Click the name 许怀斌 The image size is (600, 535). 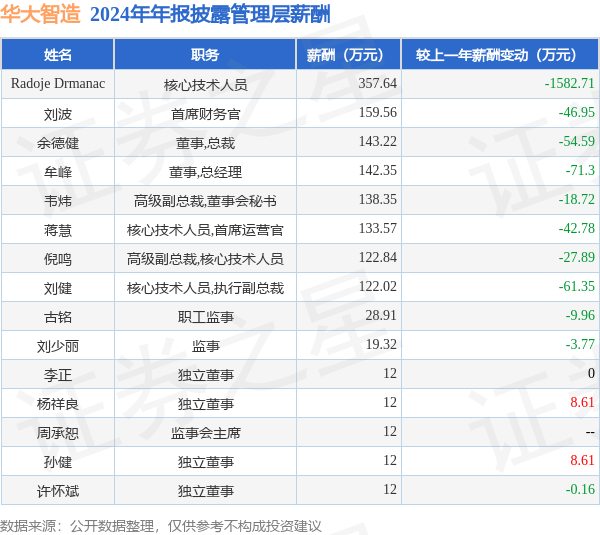pyautogui.click(x=58, y=491)
